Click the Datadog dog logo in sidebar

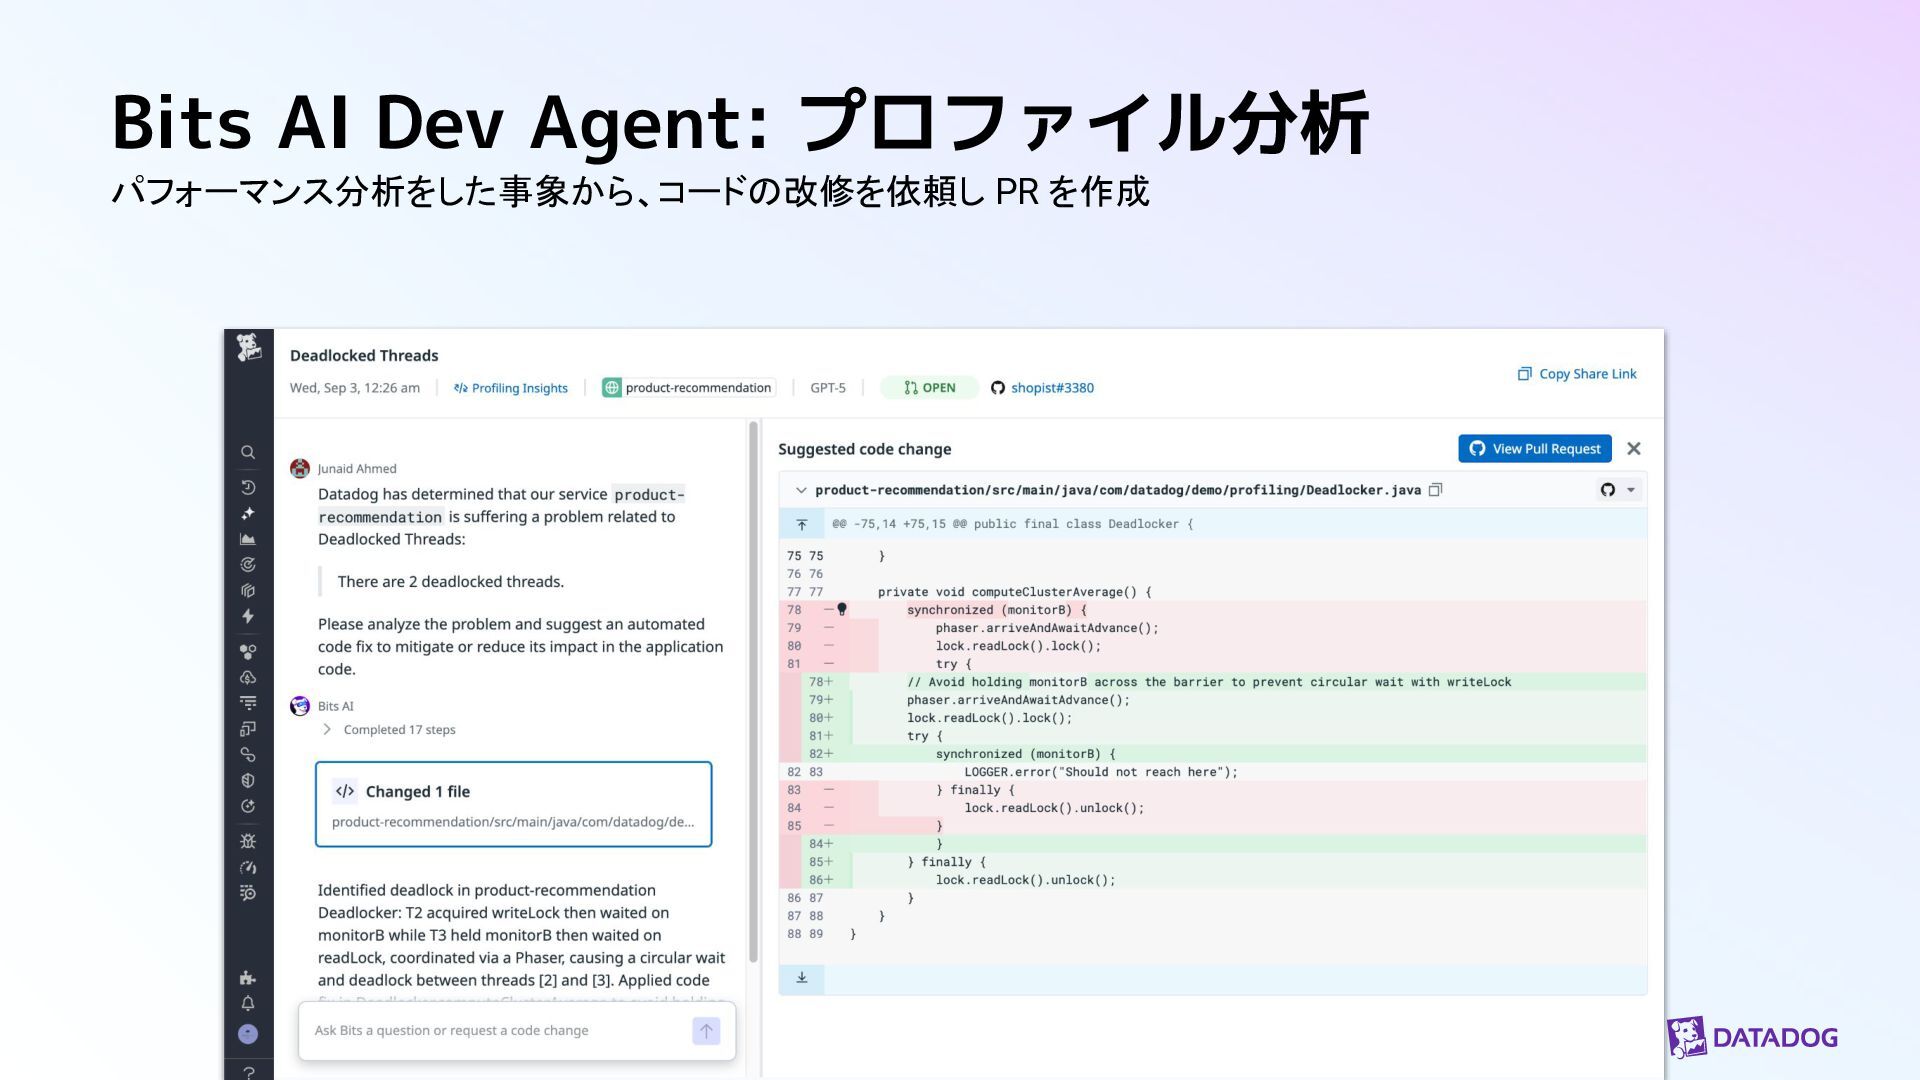(248, 347)
